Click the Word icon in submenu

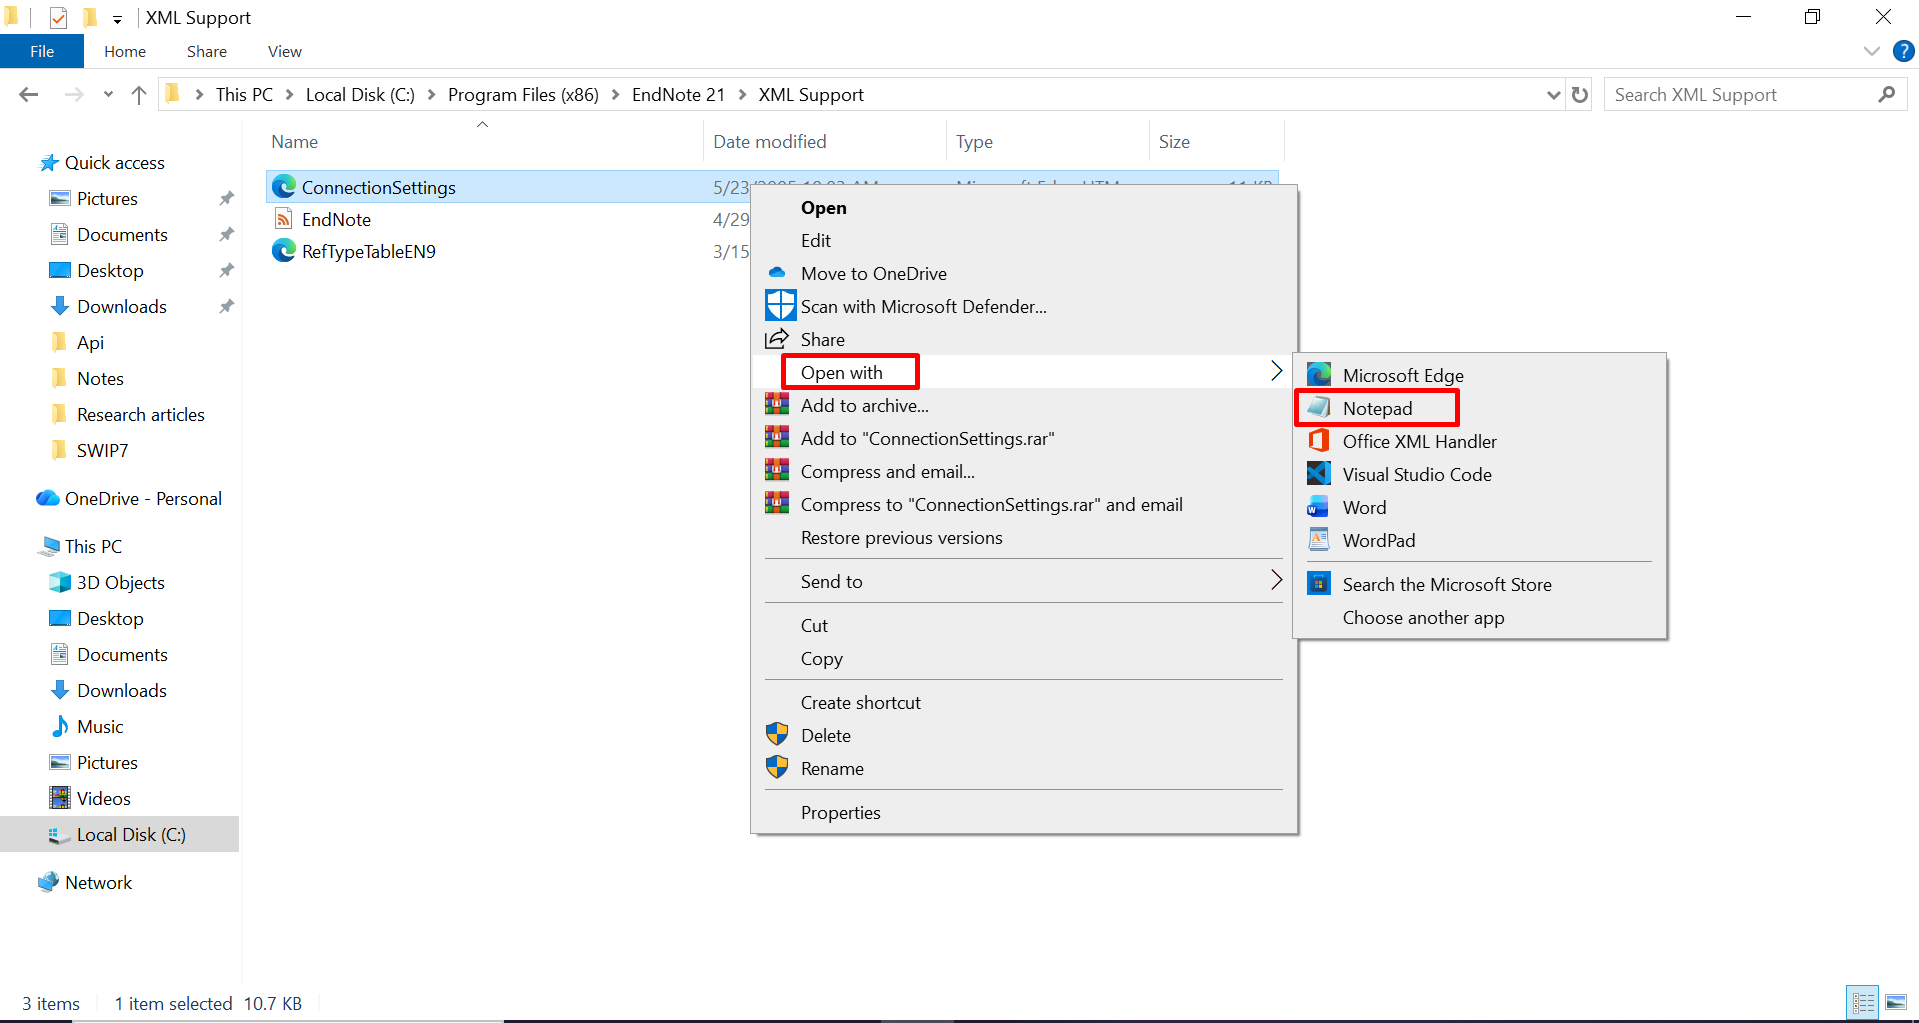click(1319, 506)
